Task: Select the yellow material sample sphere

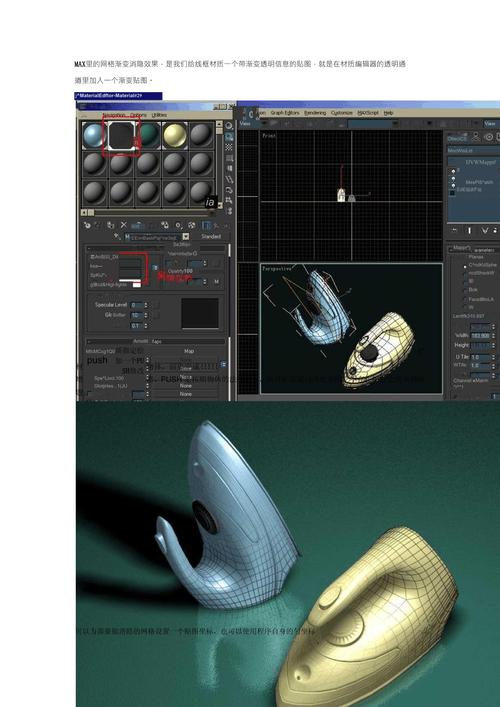Action: [x=175, y=135]
